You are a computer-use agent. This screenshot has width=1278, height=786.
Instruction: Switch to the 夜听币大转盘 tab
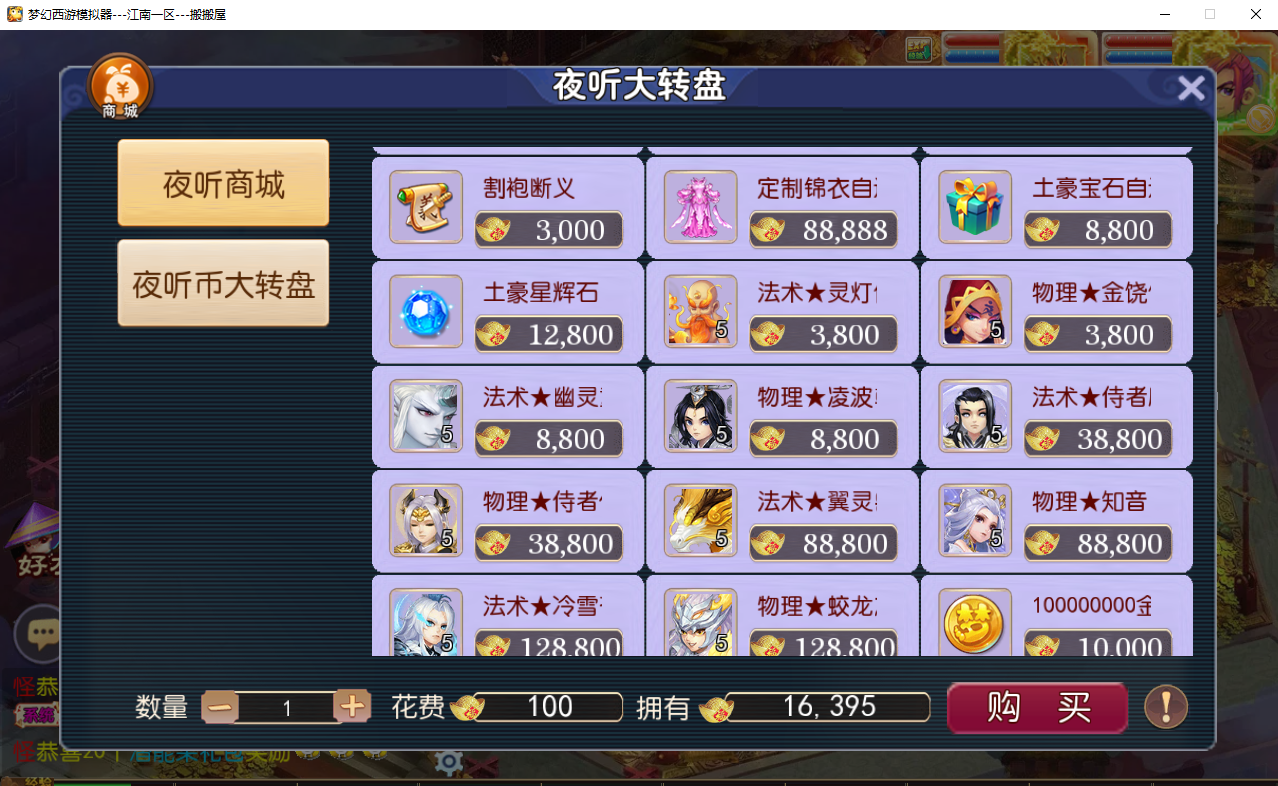coord(224,284)
